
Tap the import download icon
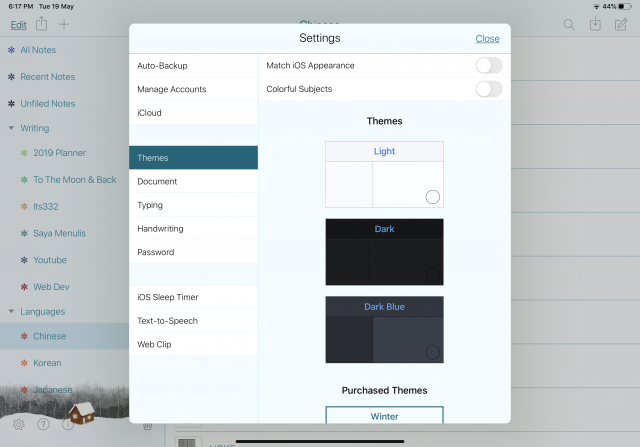tap(595, 24)
